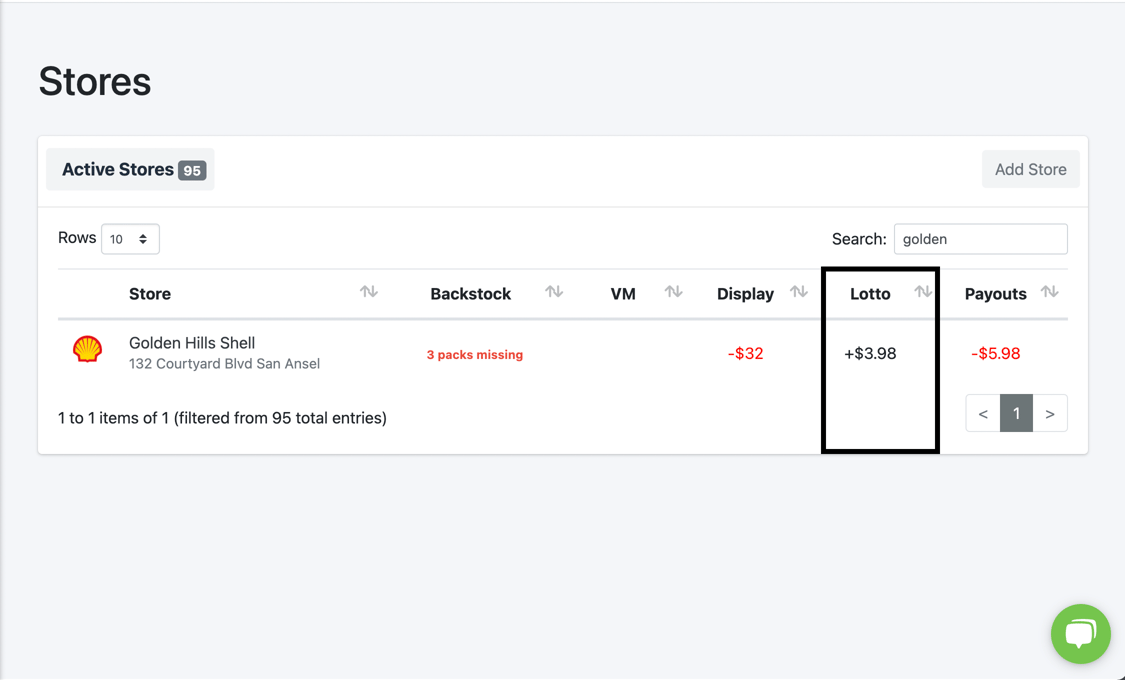Select the Active Stores tab
Viewport: 1125px width, 680px height.
pos(131,170)
